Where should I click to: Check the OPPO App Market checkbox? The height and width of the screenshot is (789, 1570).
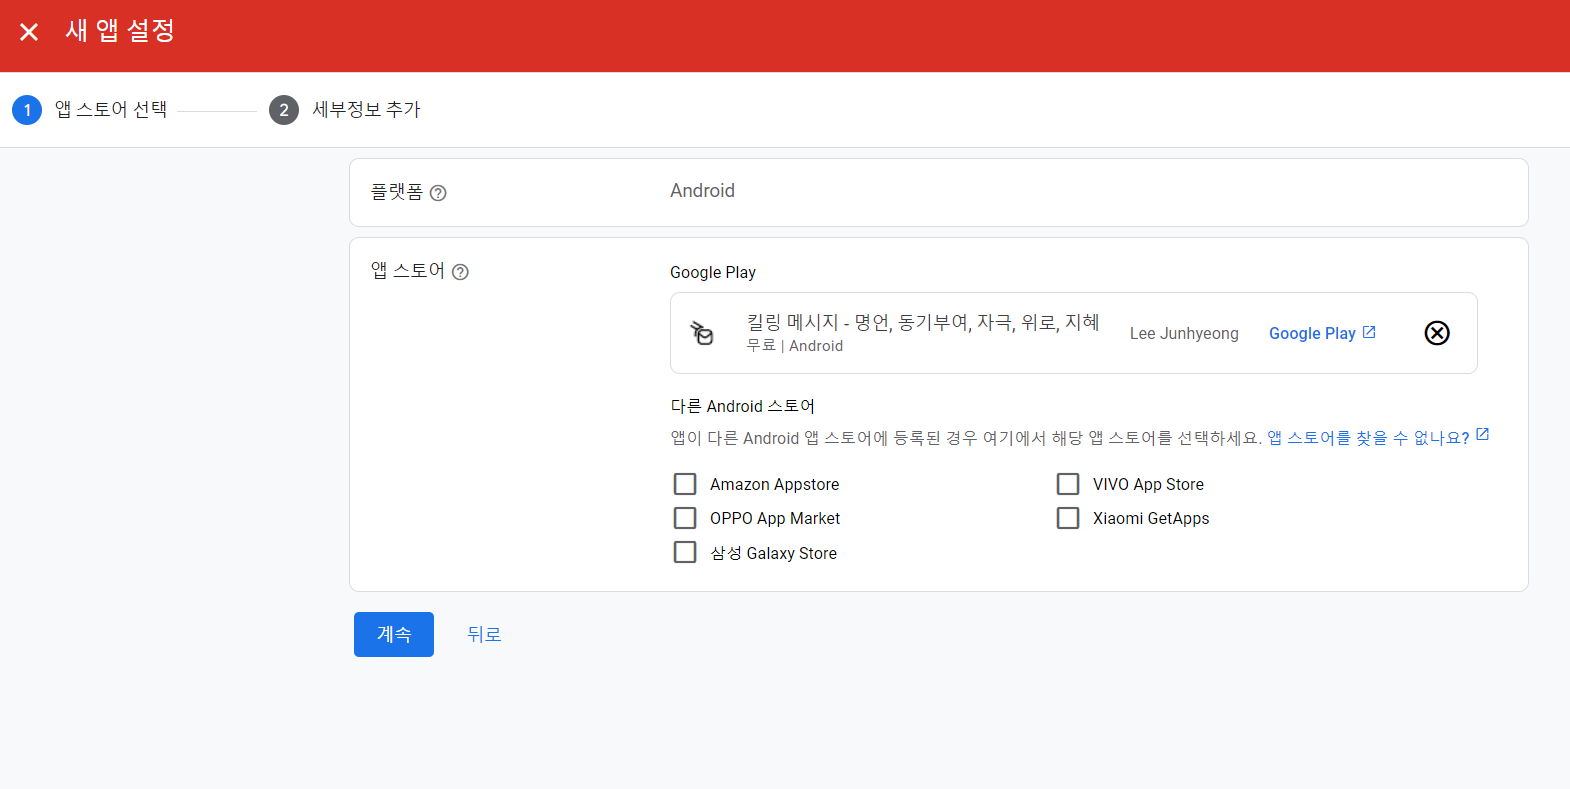coord(685,518)
